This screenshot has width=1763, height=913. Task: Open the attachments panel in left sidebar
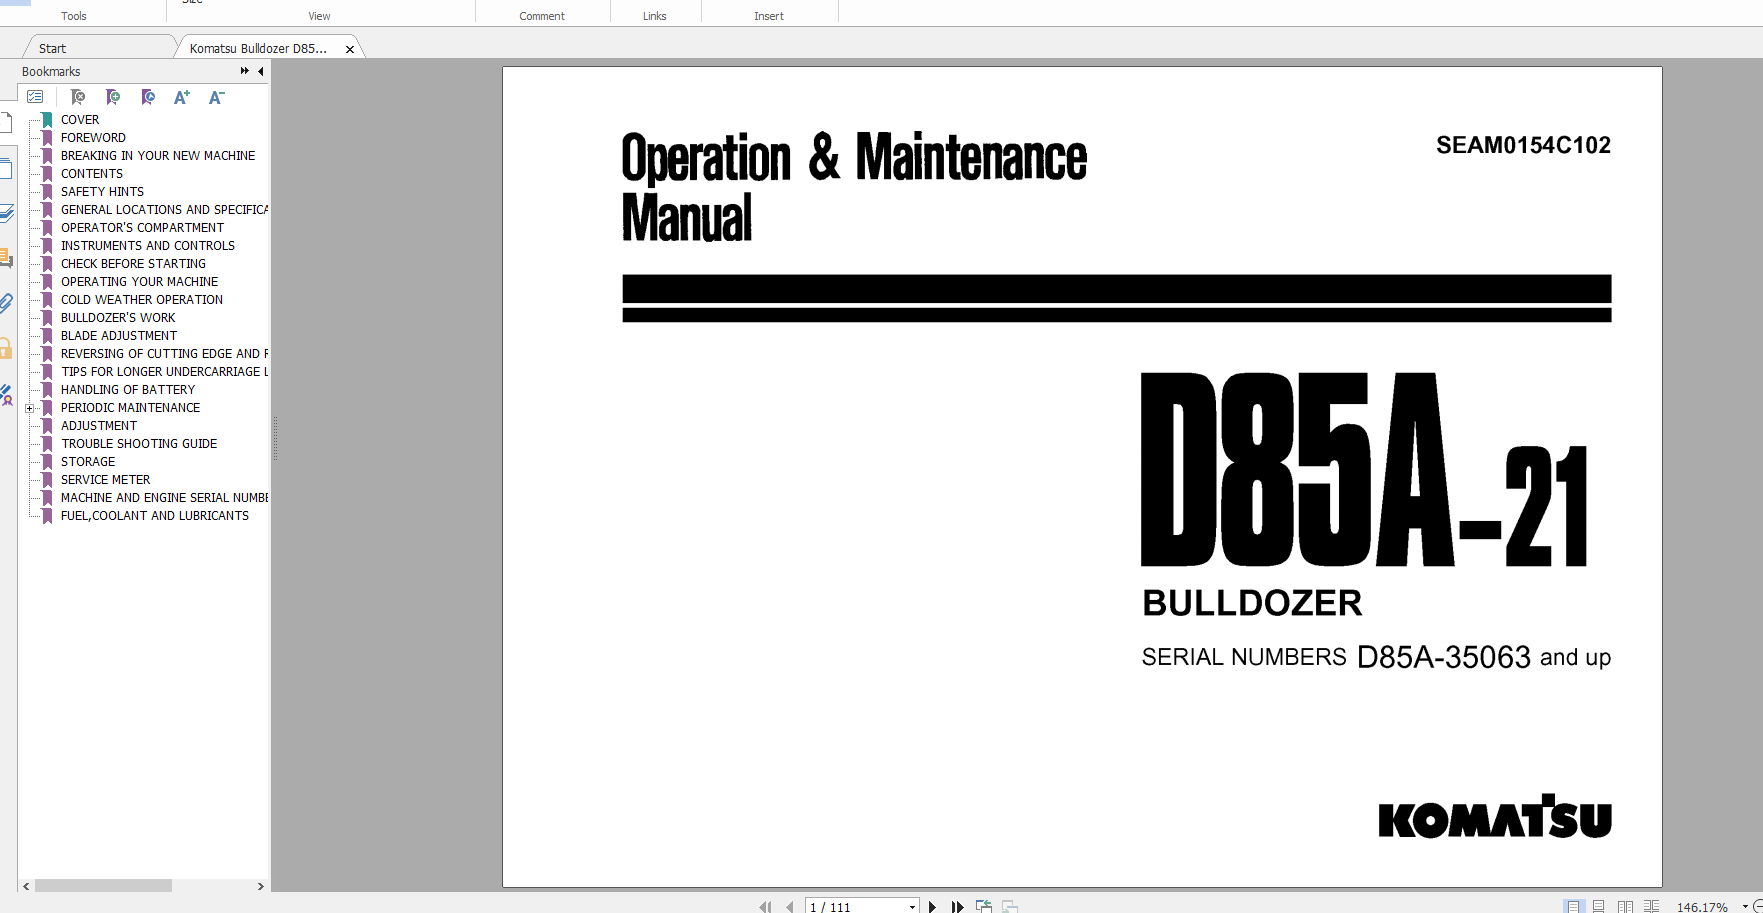coord(8,301)
